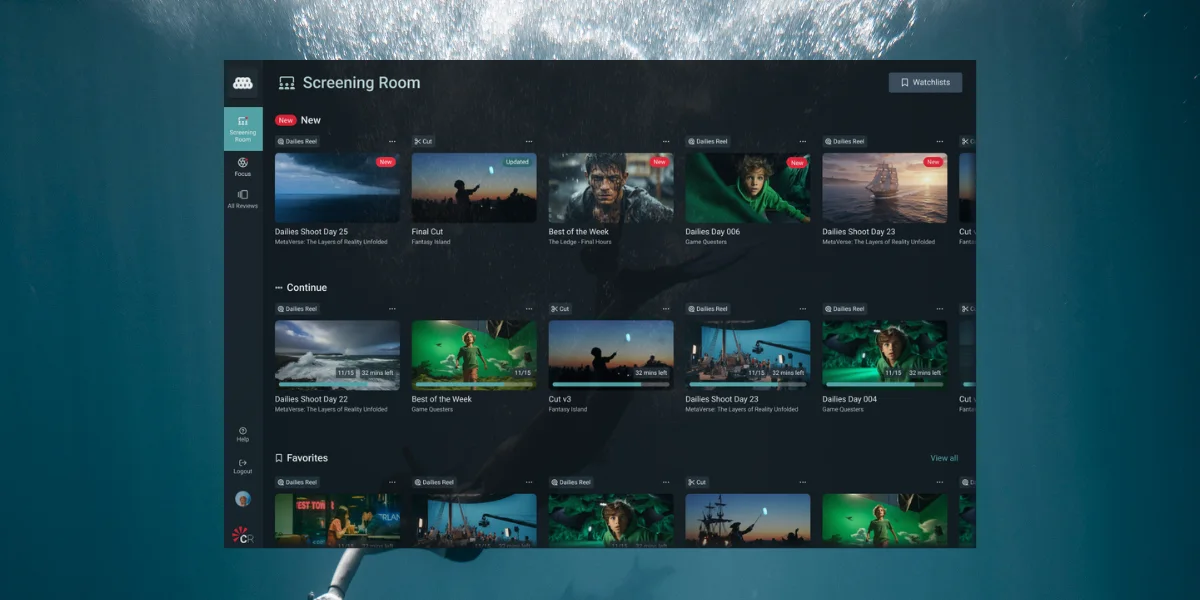1200x600 pixels.
Task: Click the Dailies Shoot Day 22 title
Action: click(x=312, y=399)
